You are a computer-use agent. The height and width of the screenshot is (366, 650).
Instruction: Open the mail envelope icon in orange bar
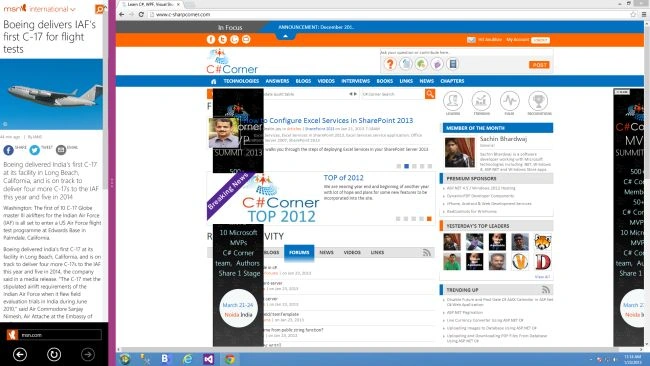[x=471, y=40]
